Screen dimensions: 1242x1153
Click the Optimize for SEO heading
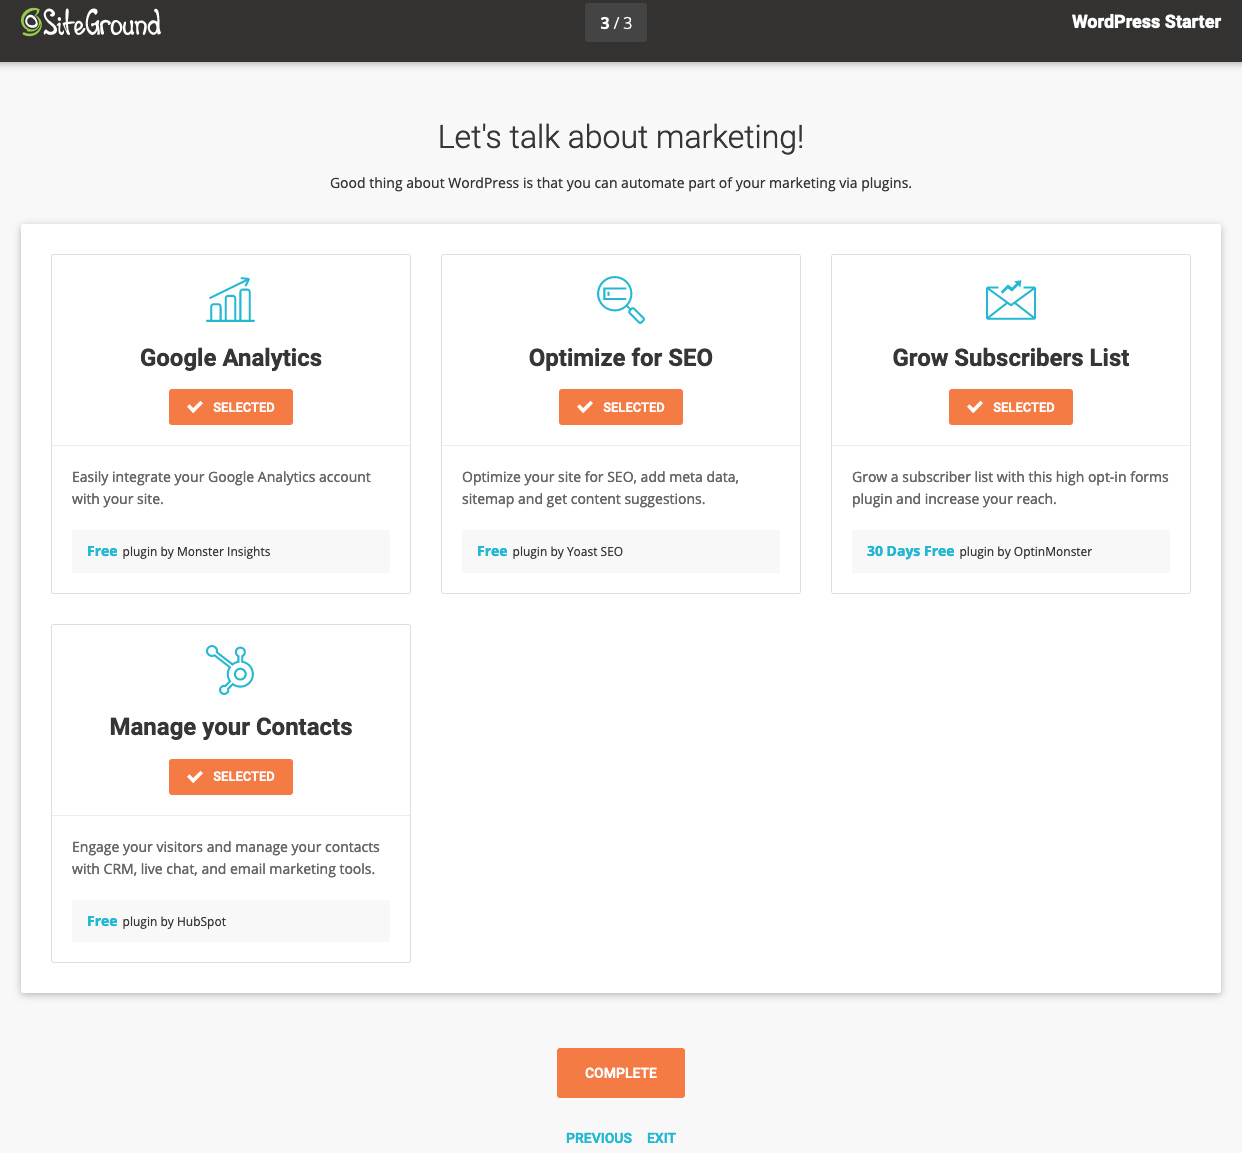pos(621,358)
